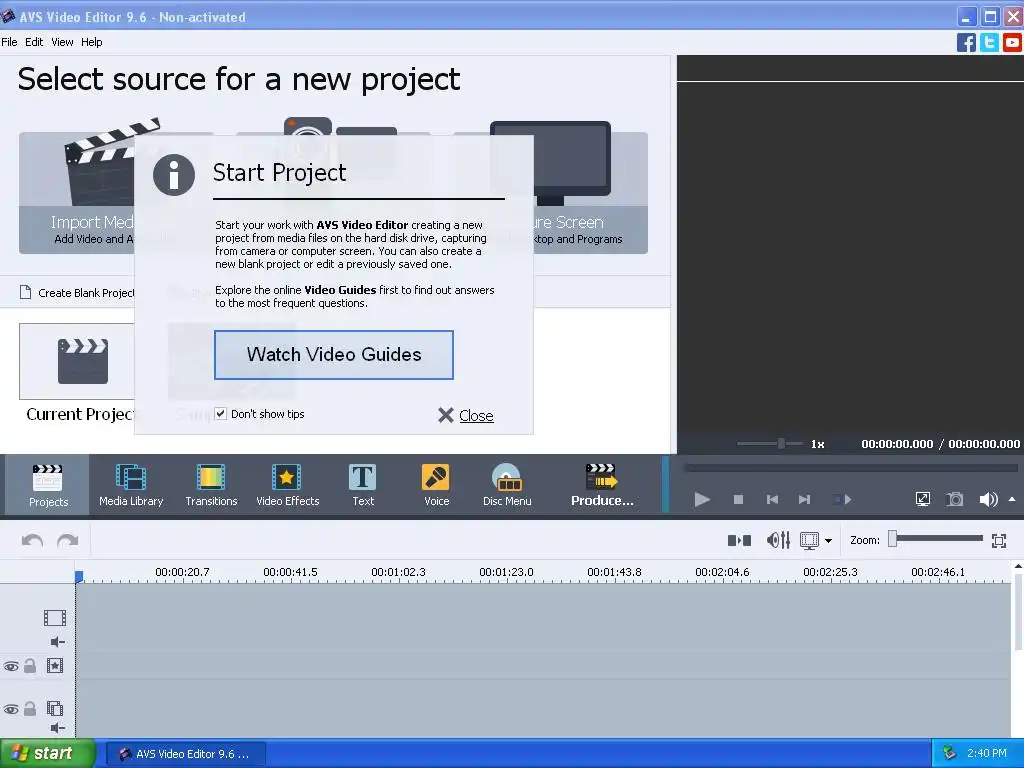This screenshot has width=1024, height=768.
Task: Toggle effects track visibility eye
Action: [x=11, y=667]
